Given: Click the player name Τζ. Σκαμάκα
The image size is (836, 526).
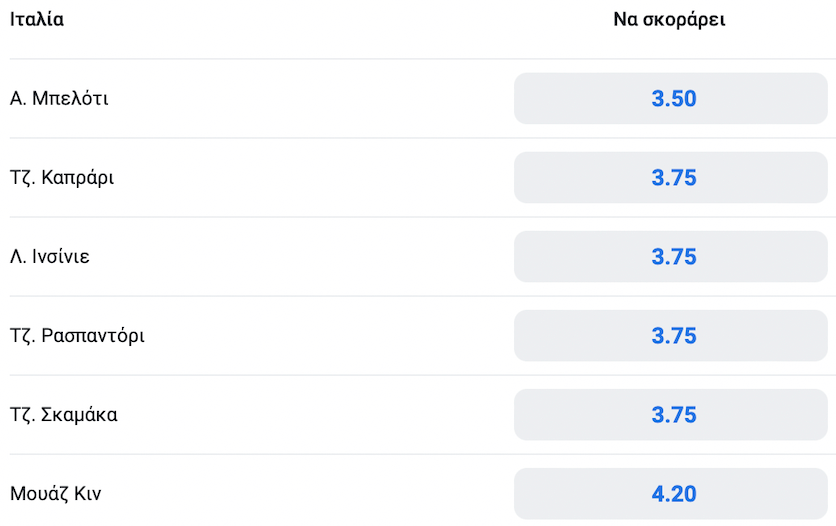Looking at the screenshot, I should (x=63, y=415).
